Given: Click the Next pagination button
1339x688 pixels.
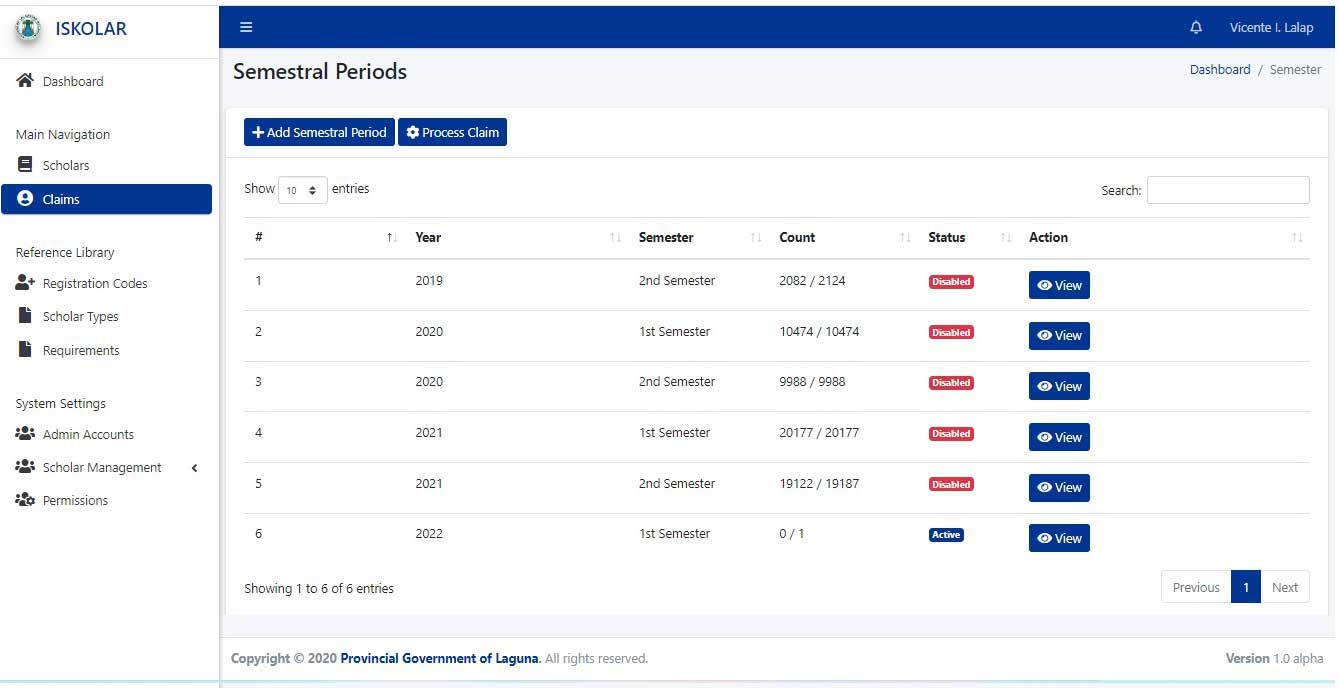Looking at the screenshot, I should point(1284,587).
